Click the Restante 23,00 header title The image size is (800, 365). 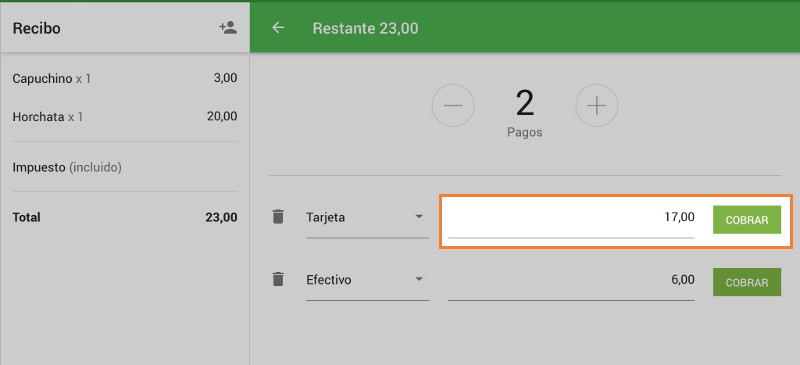(365, 28)
